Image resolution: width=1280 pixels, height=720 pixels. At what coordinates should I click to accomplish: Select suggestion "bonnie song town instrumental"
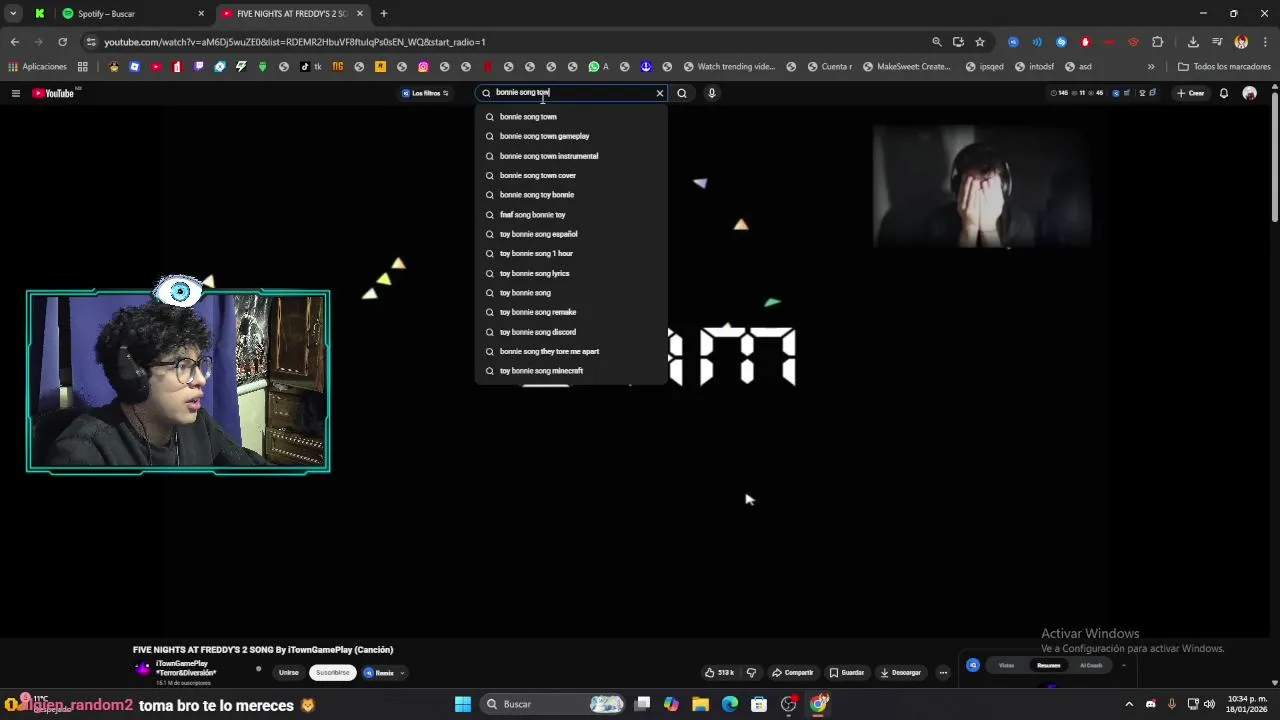point(571,156)
